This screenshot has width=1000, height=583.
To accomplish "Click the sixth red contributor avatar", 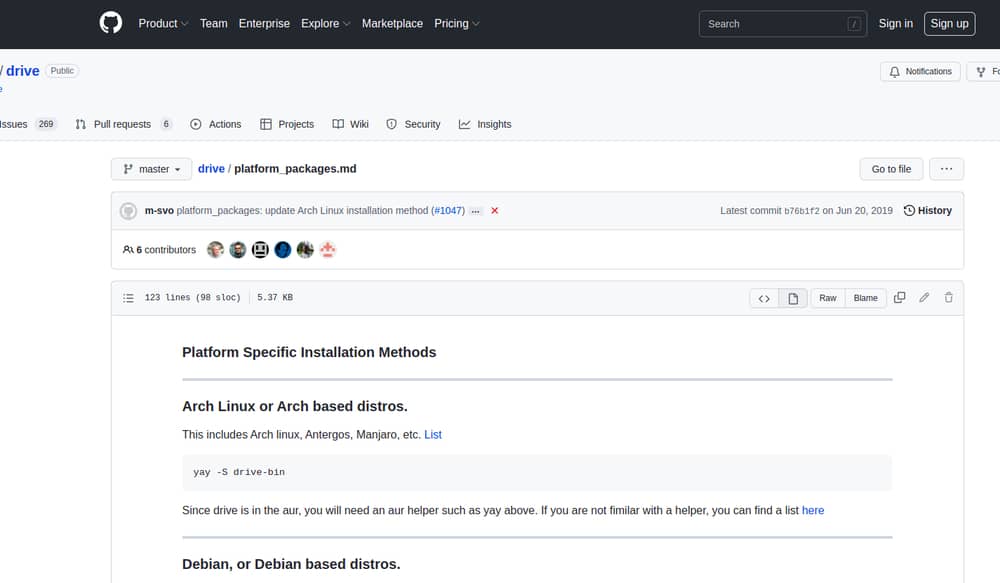I will [328, 250].
